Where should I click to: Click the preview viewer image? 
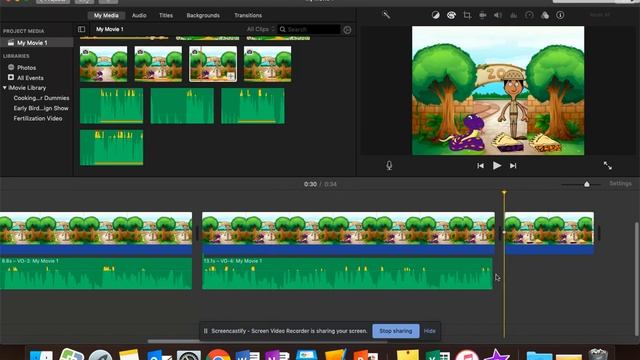coord(498,91)
